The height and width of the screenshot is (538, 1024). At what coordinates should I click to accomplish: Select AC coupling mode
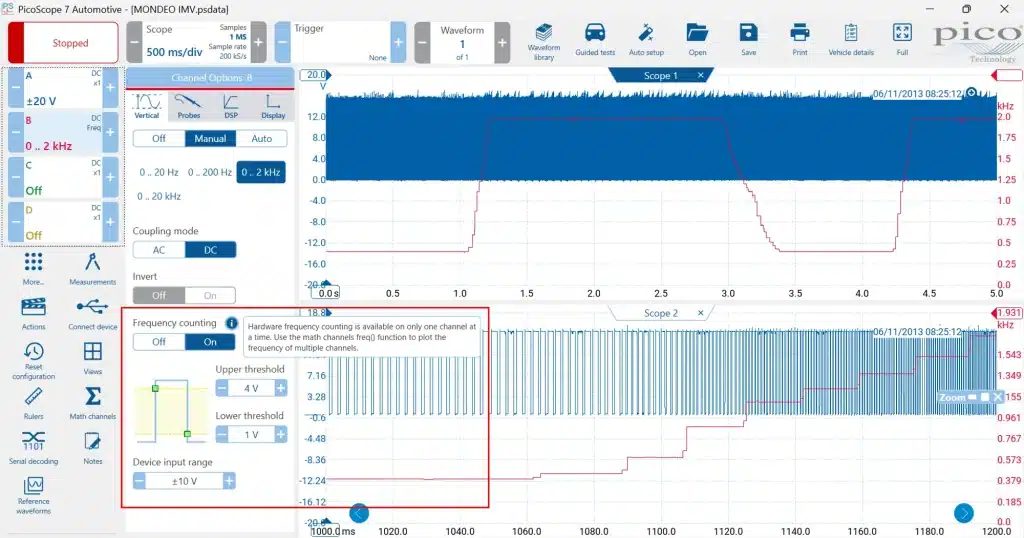pos(159,250)
